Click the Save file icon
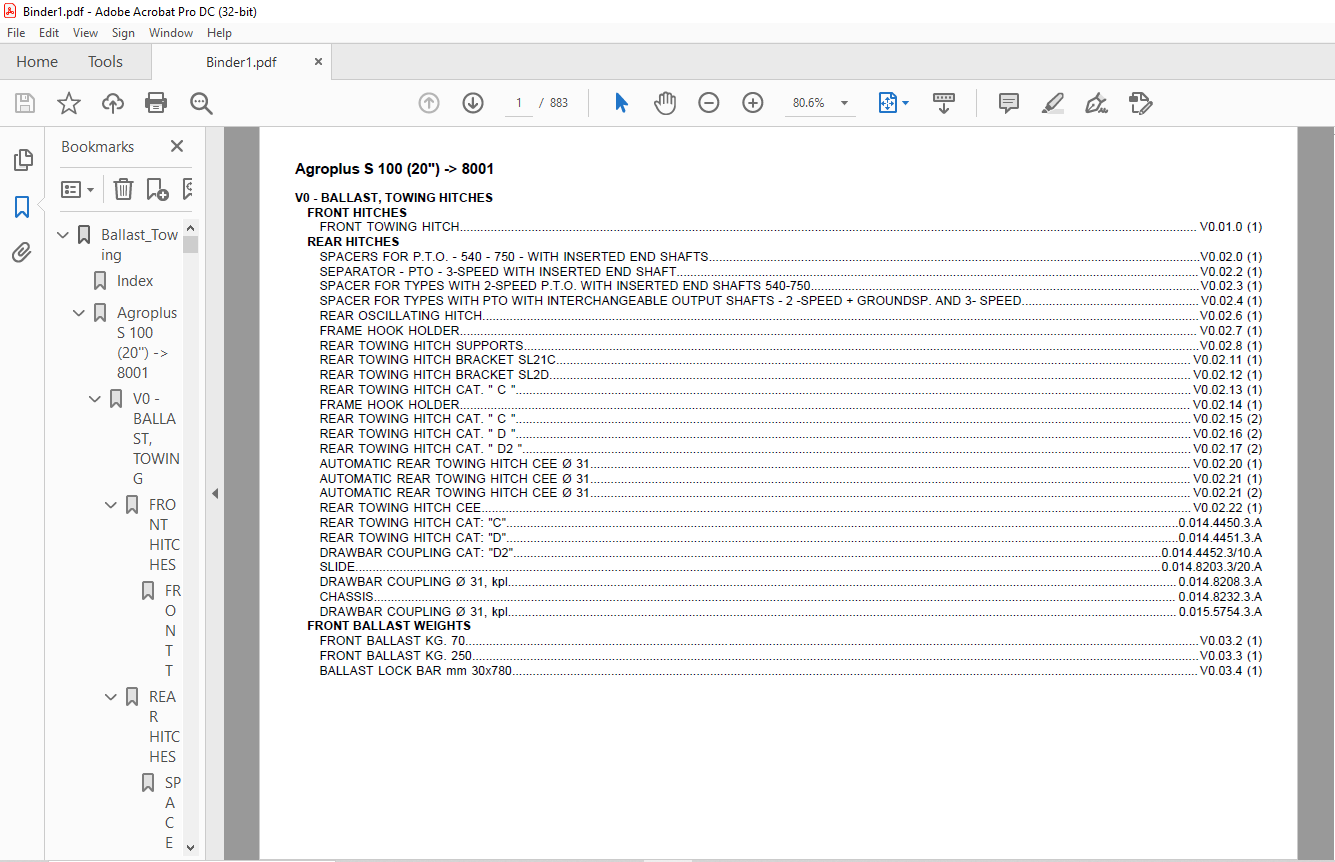Image resolution: width=1335 pixels, height=862 pixels. click(x=25, y=103)
